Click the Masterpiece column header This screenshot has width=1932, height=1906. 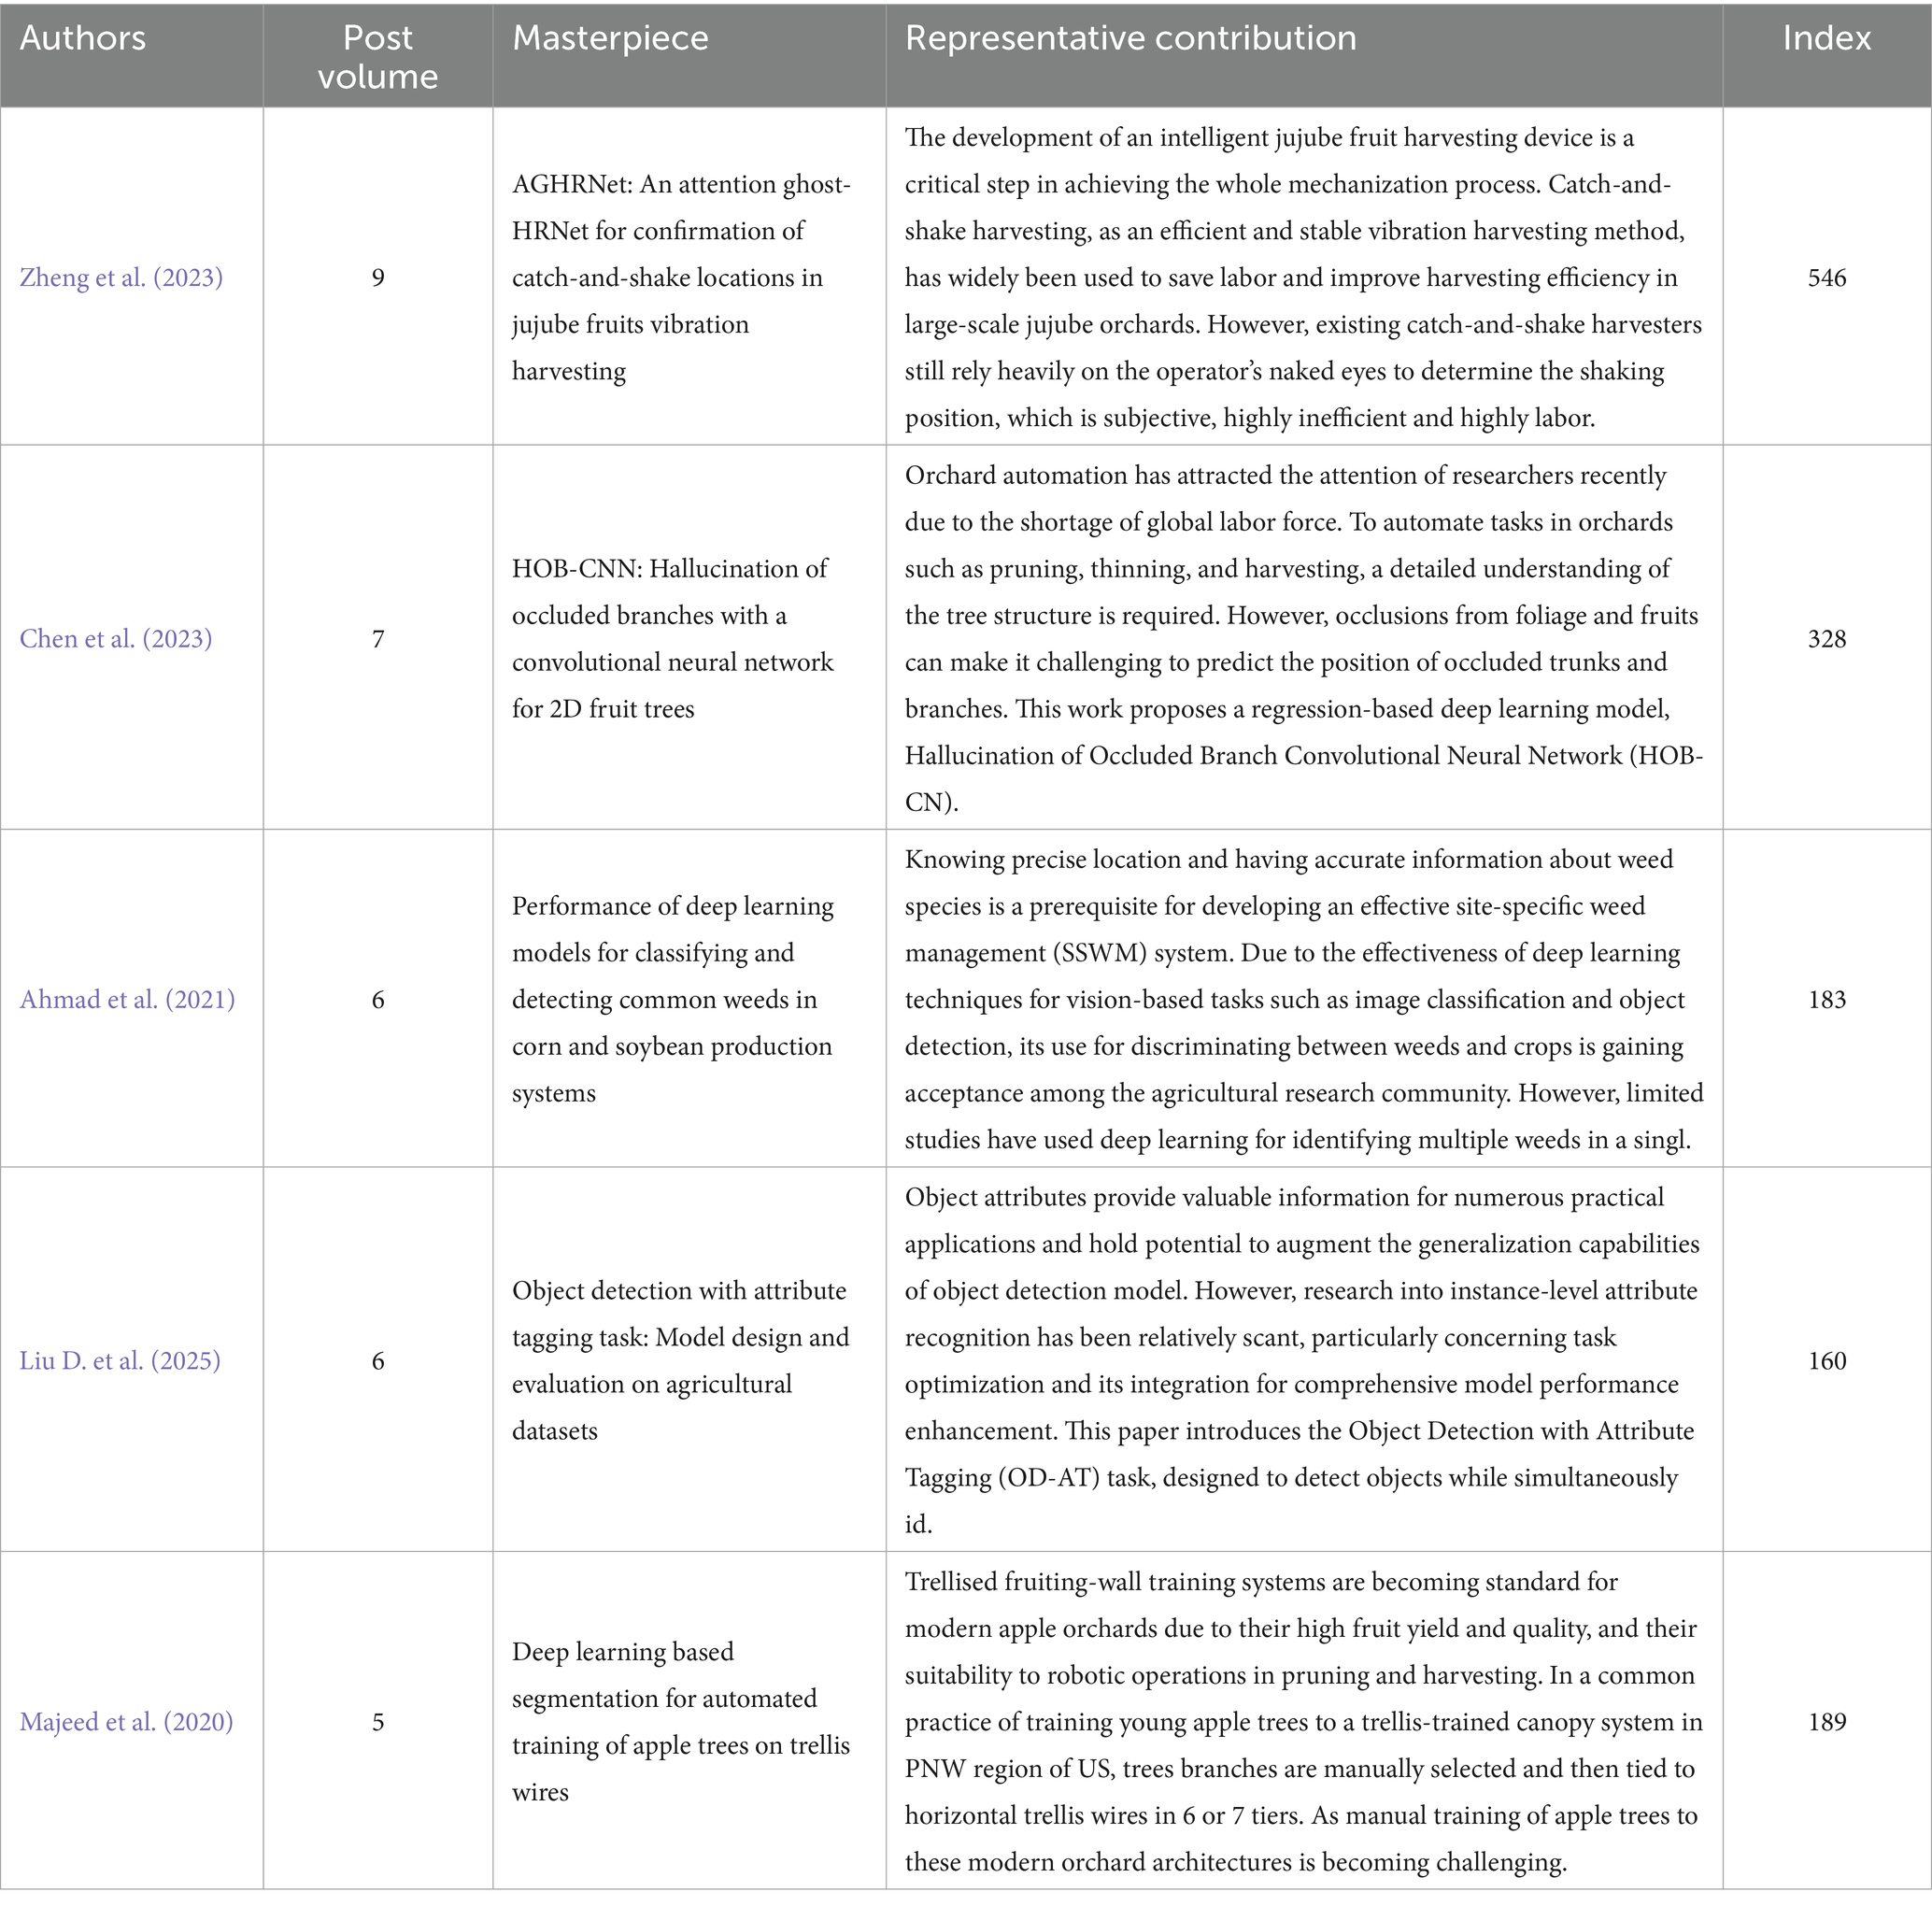click(x=610, y=38)
